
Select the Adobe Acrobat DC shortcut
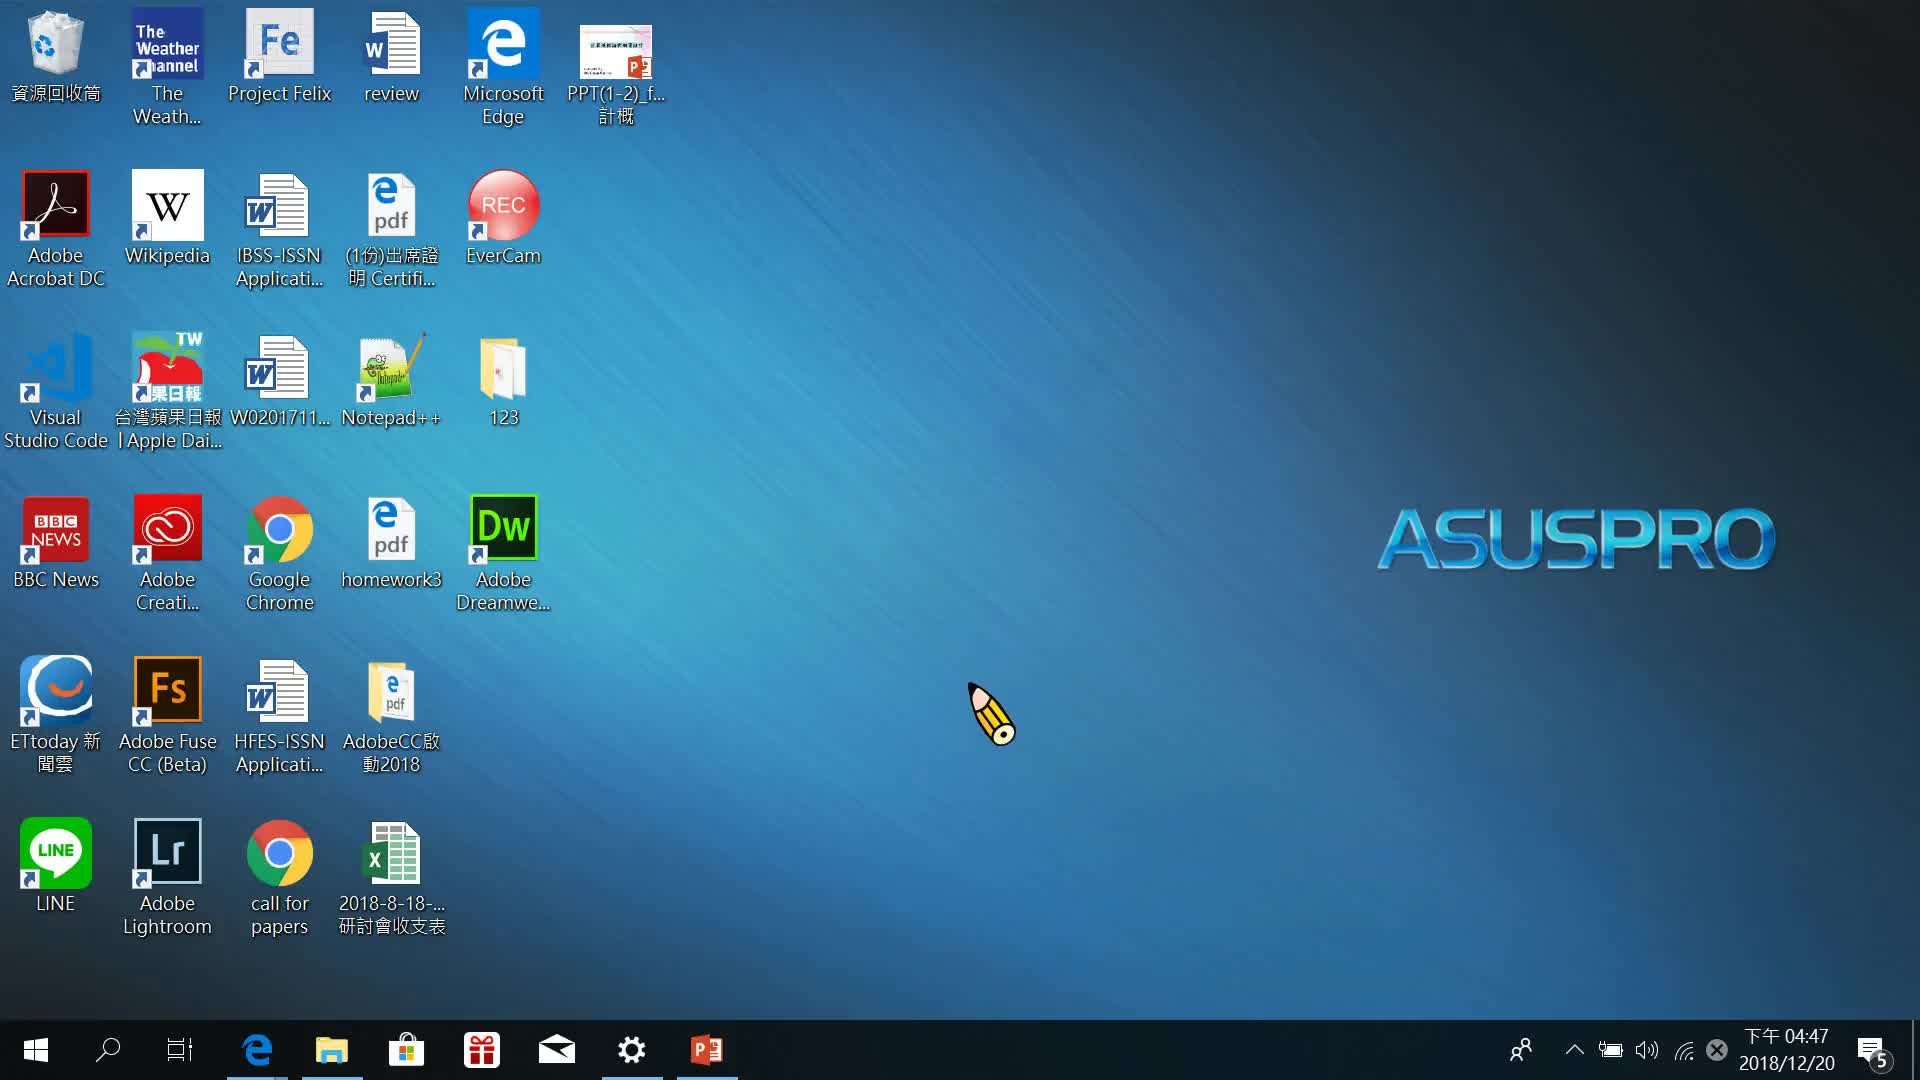click(56, 229)
